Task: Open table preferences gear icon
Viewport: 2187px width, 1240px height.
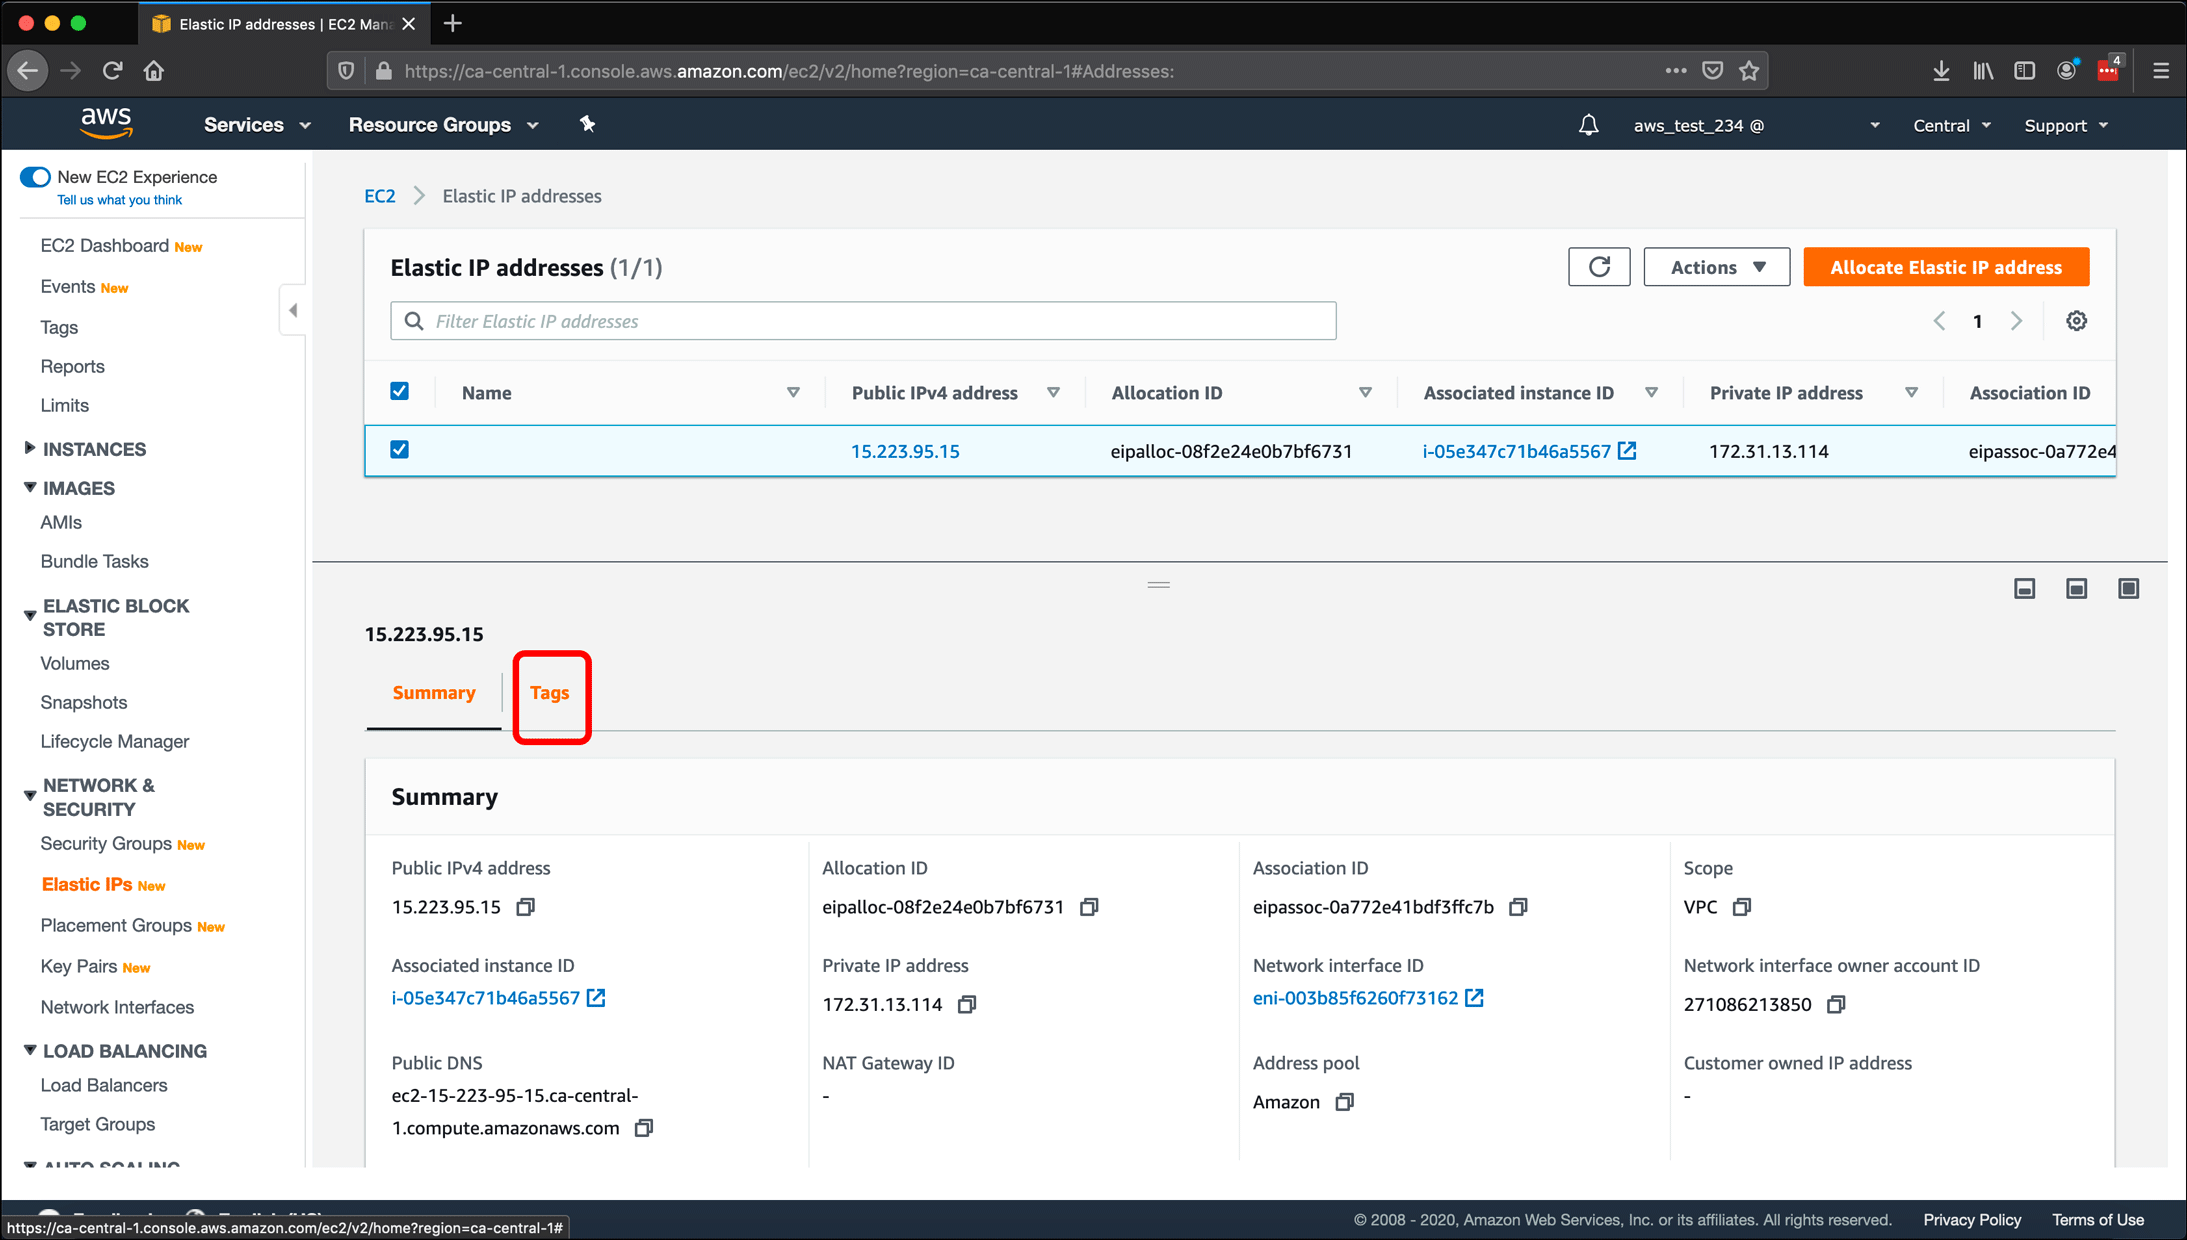Action: tap(2077, 321)
